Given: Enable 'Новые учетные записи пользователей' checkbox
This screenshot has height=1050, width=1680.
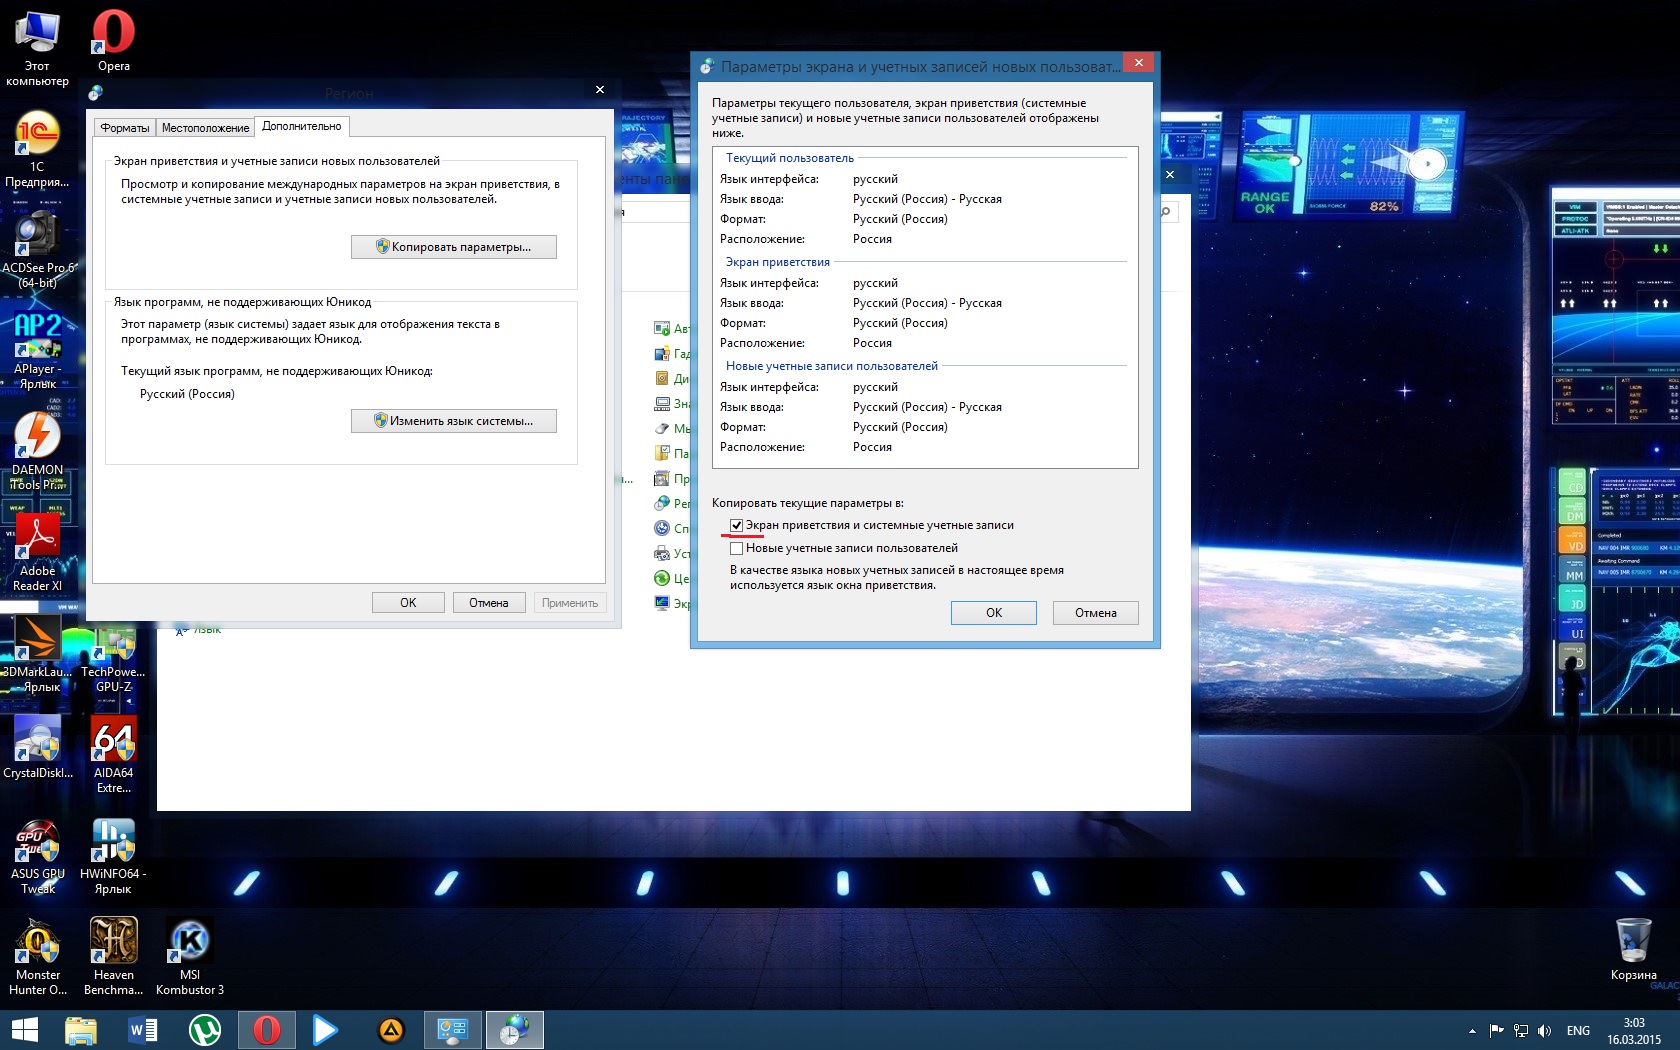Looking at the screenshot, I should pos(737,548).
